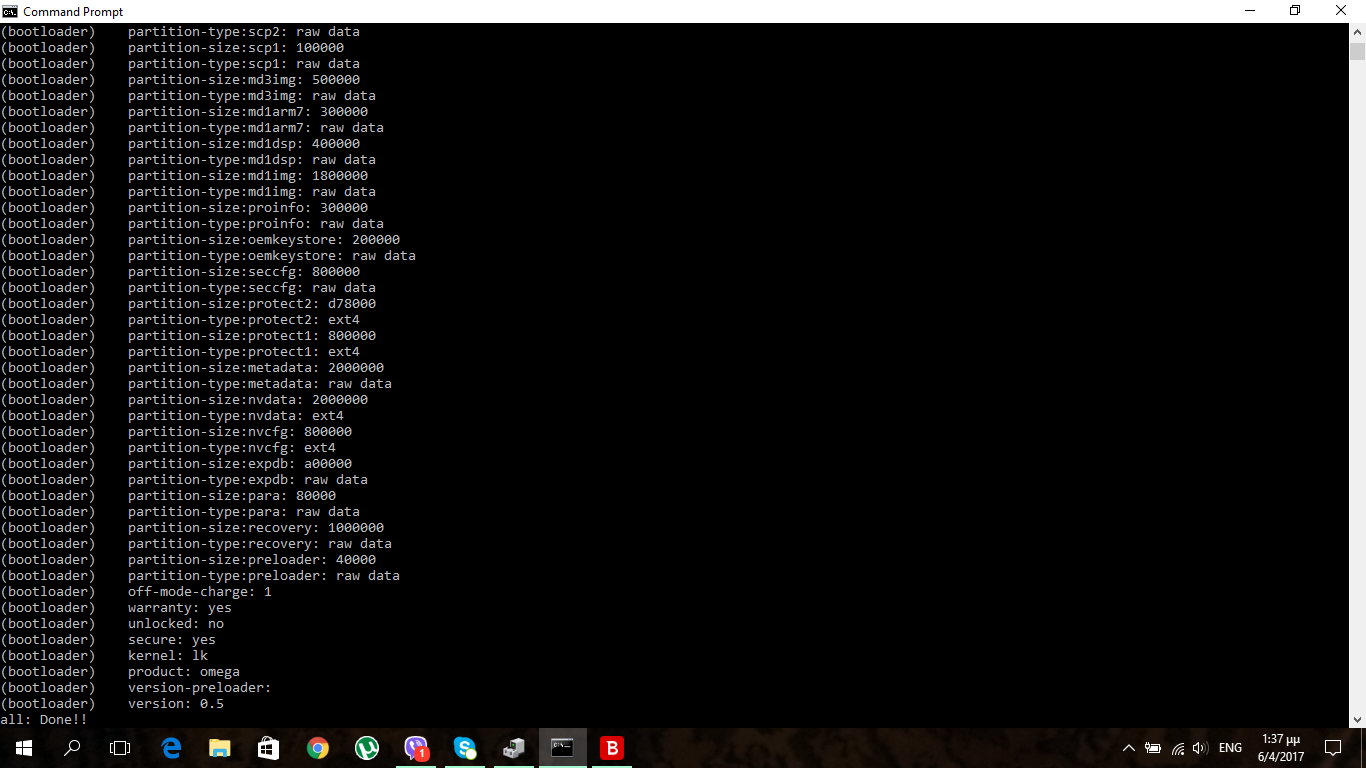Restore down the Command Prompt window
Viewport: 1366px width, 768px height.
[x=1295, y=11]
